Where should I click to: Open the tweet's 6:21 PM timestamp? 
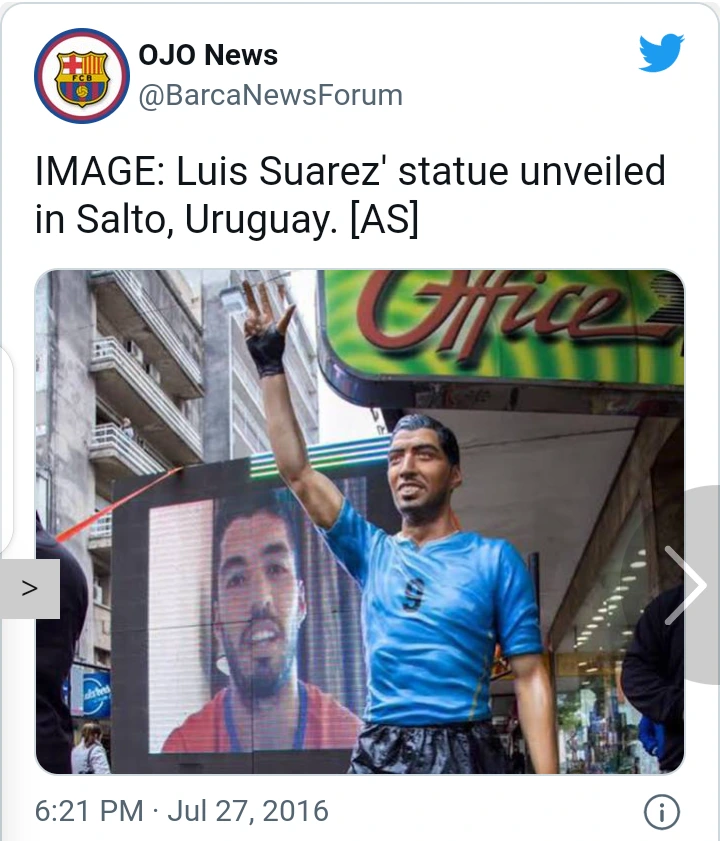coord(89,810)
